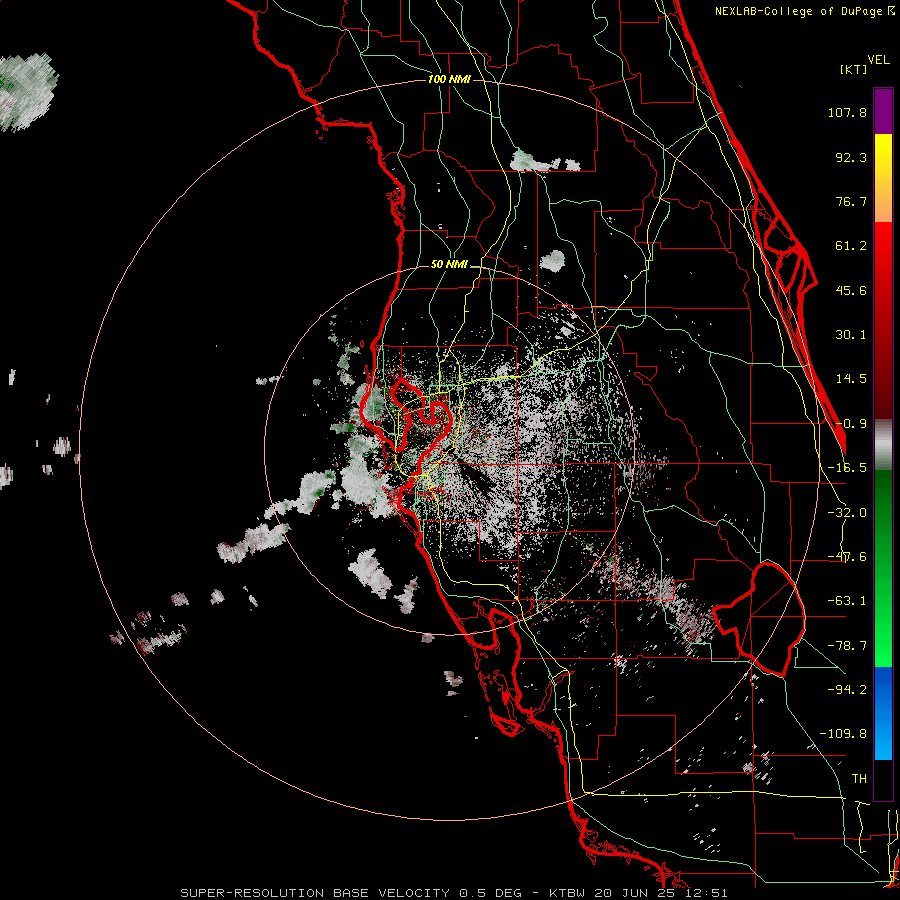900x900 pixels.
Task: Click the [KT] units label
Action: (x=853, y=69)
